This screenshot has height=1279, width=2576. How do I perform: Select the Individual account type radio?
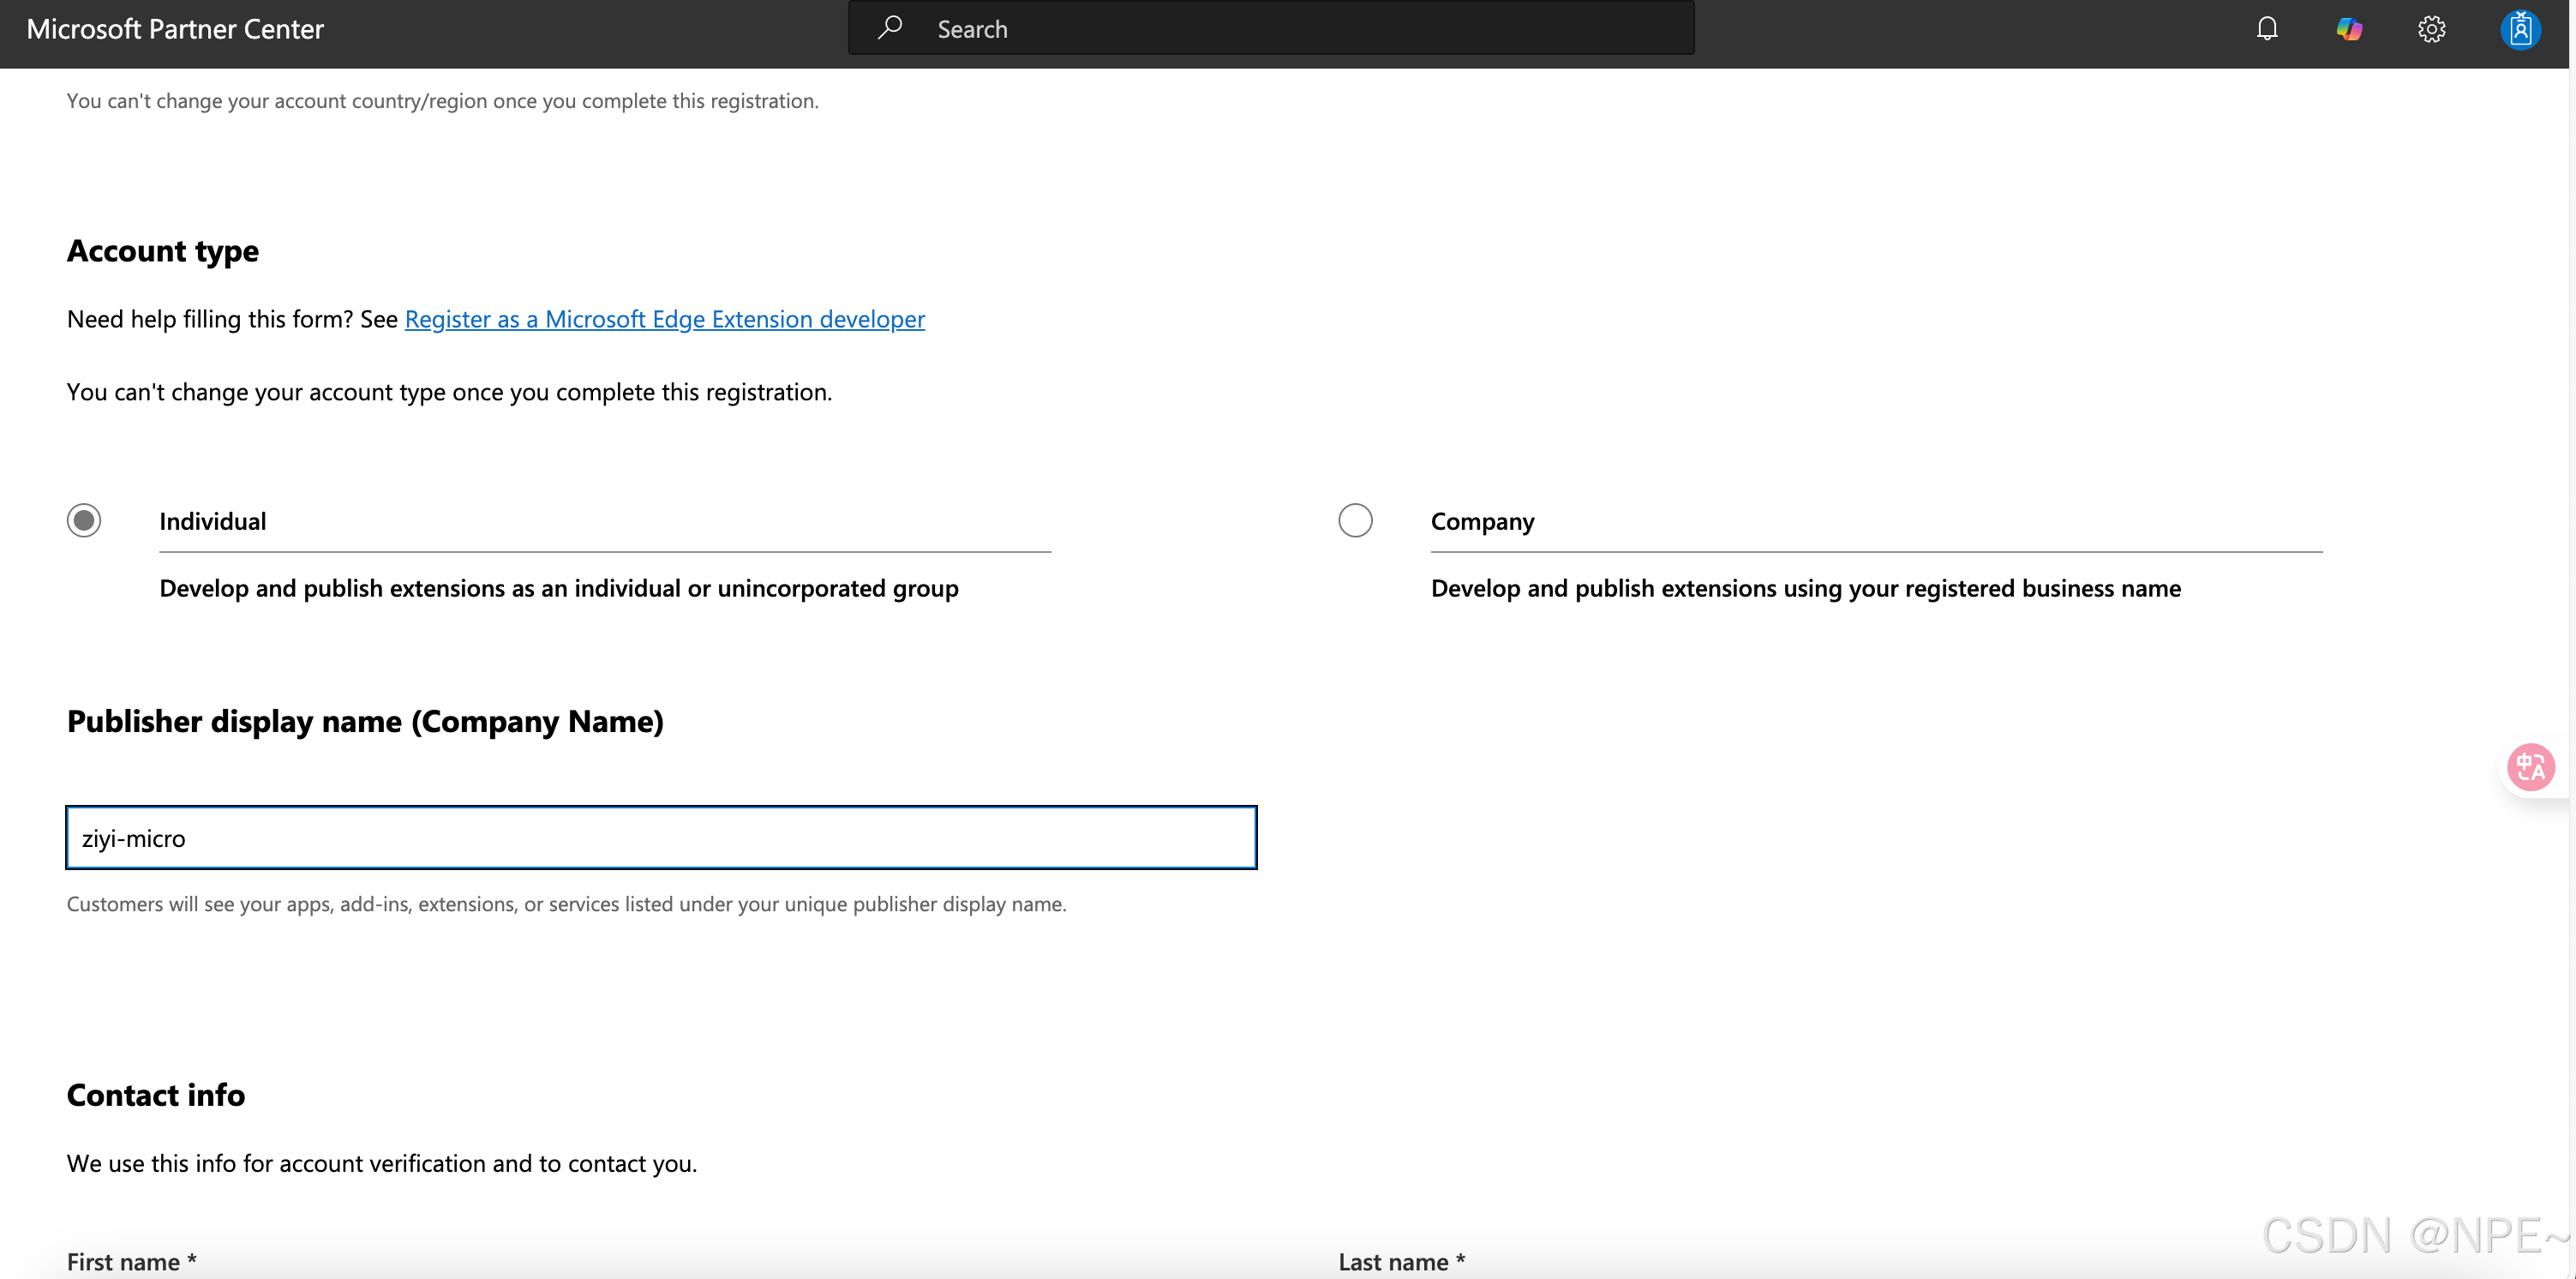pyautogui.click(x=84, y=520)
